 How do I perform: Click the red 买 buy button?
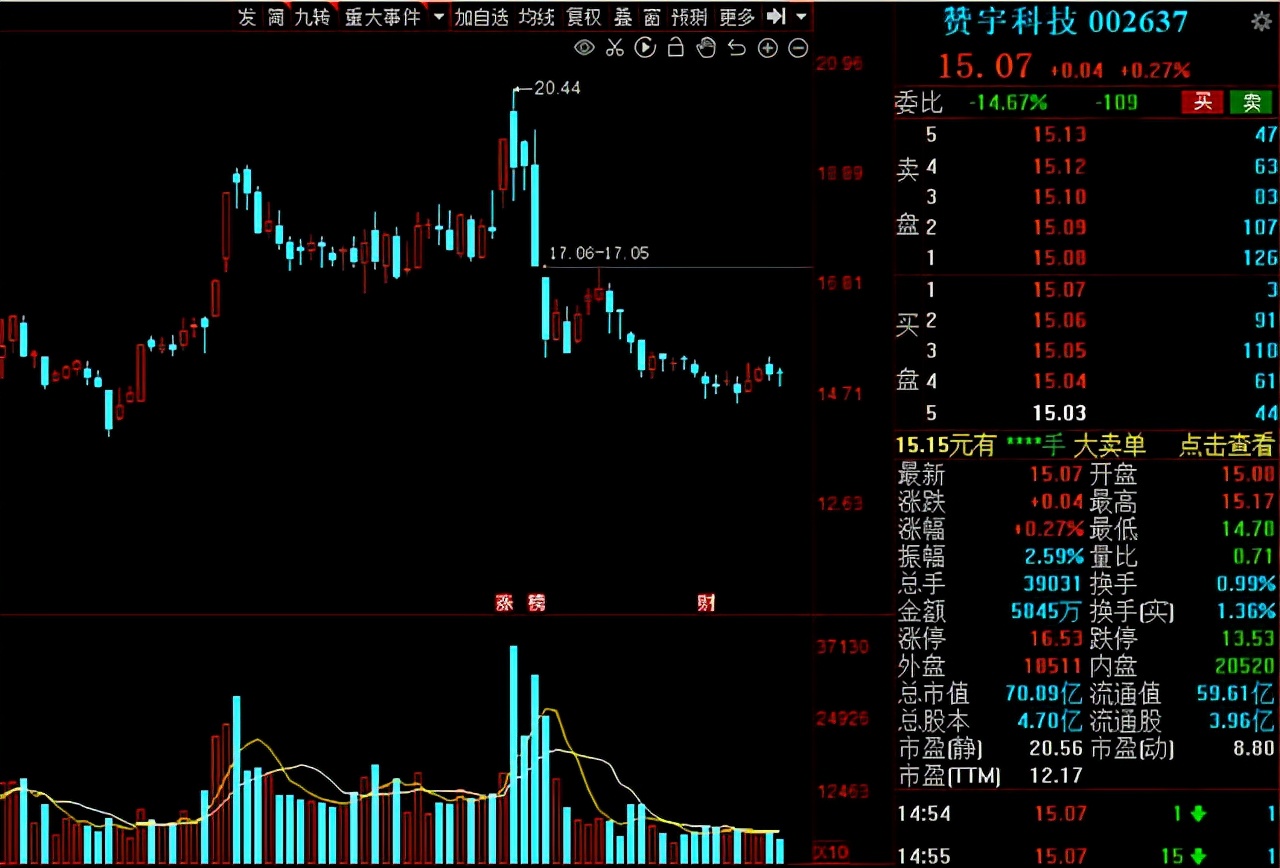coord(1204,102)
